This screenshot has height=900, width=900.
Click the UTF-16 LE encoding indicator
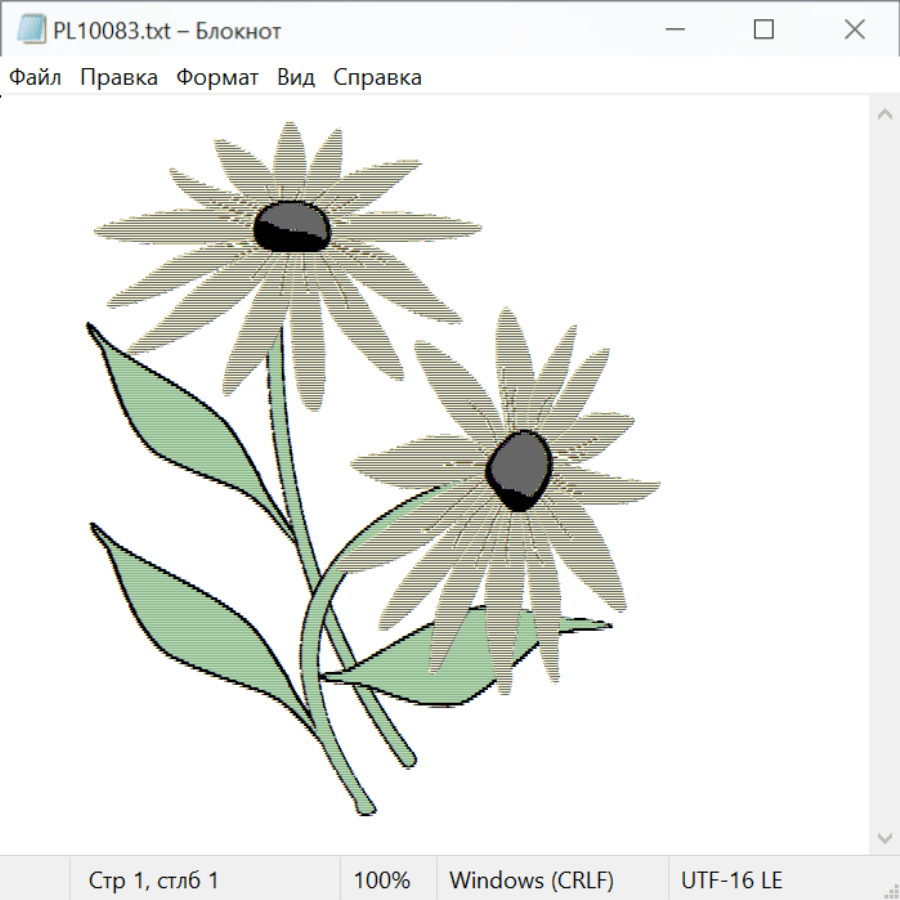(731, 880)
